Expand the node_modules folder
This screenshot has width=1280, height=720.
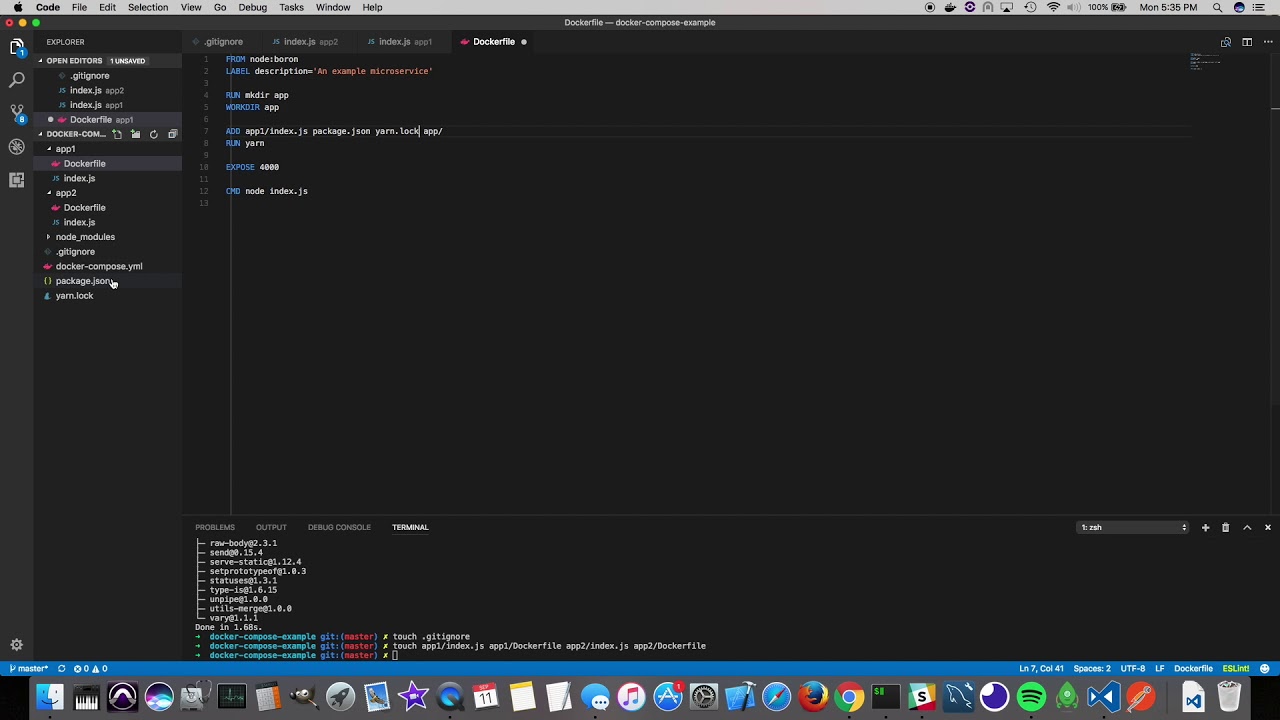click(85, 237)
